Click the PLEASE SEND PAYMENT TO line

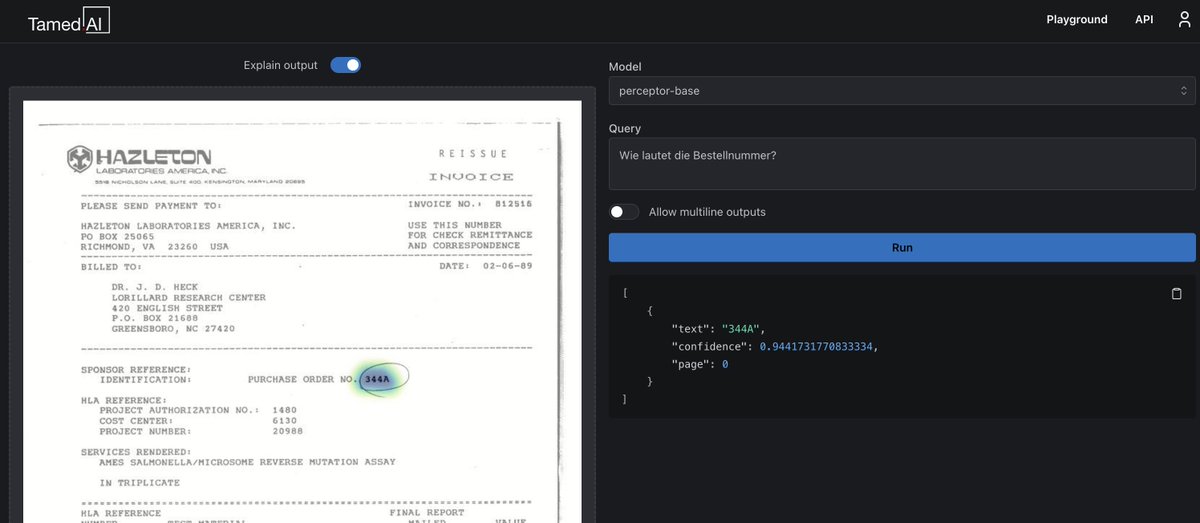[x=151, y=206]
